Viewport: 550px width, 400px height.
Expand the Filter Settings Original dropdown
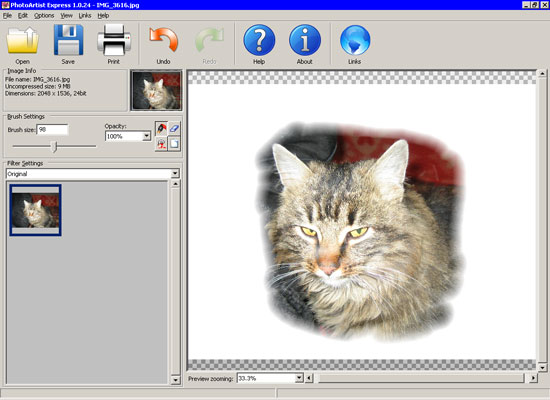[175, 174]
